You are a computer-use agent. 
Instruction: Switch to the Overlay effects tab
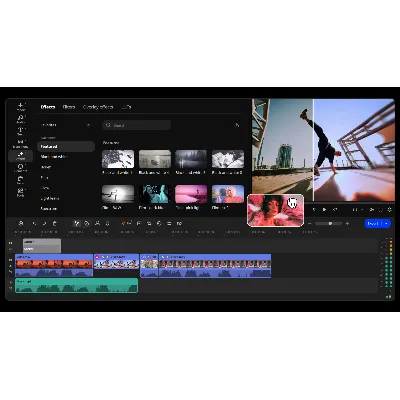[98, 107]
